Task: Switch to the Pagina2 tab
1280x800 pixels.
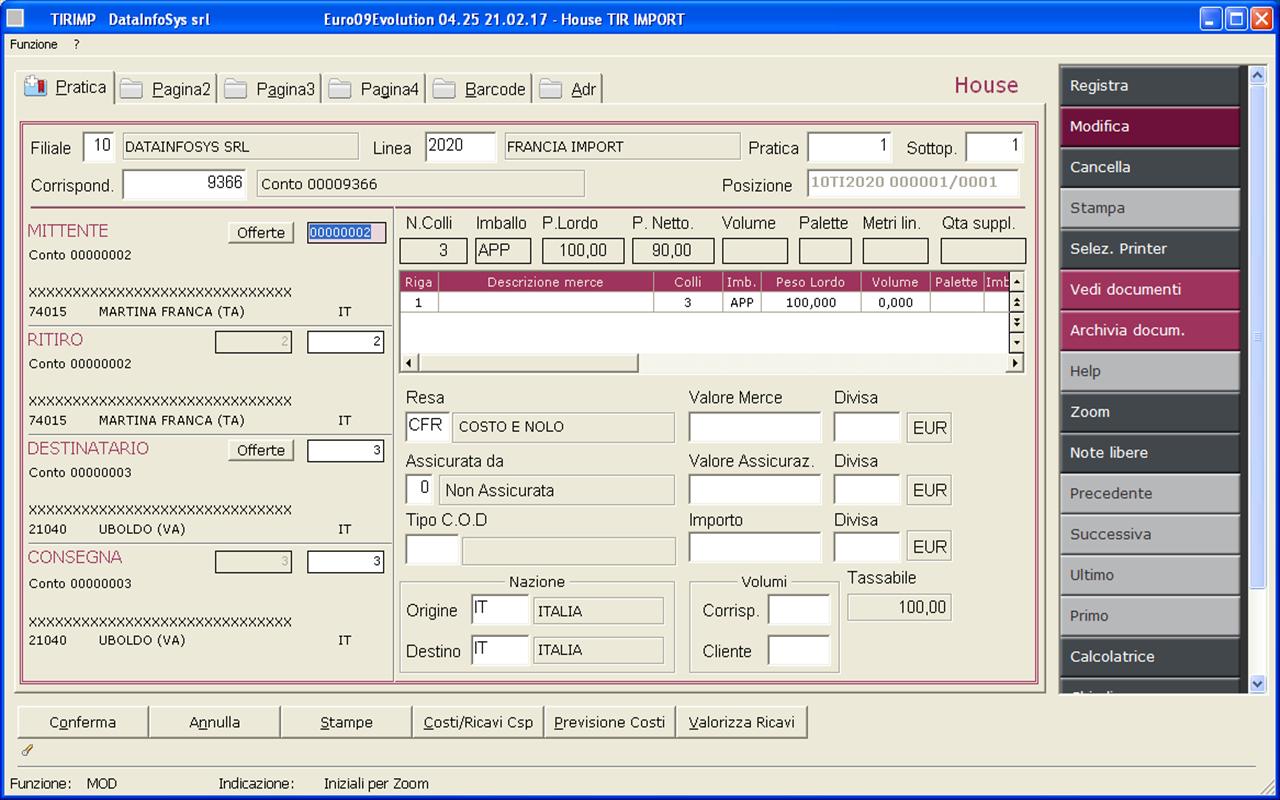Action: point(166,90)
